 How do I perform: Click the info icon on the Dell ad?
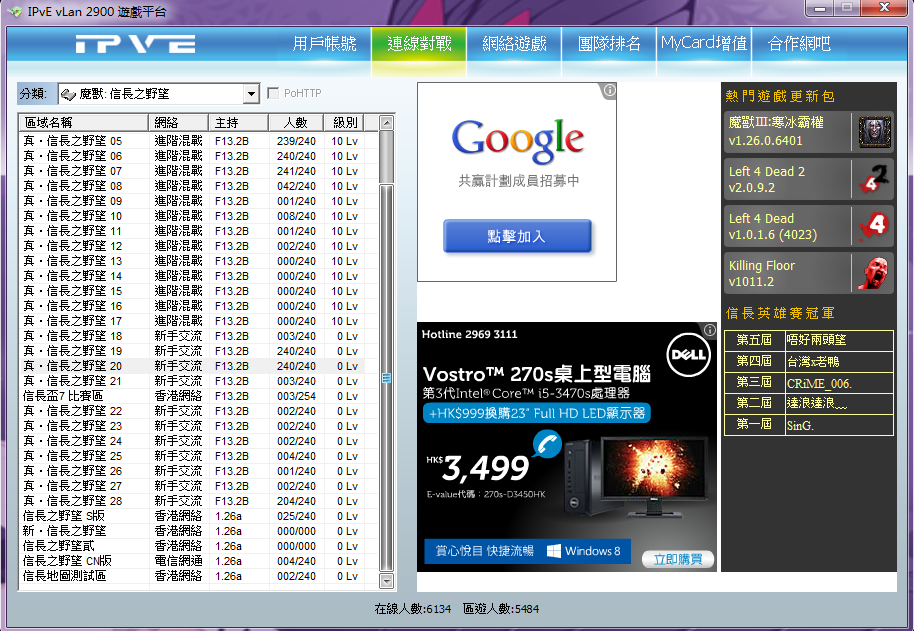tap(709, 330)
